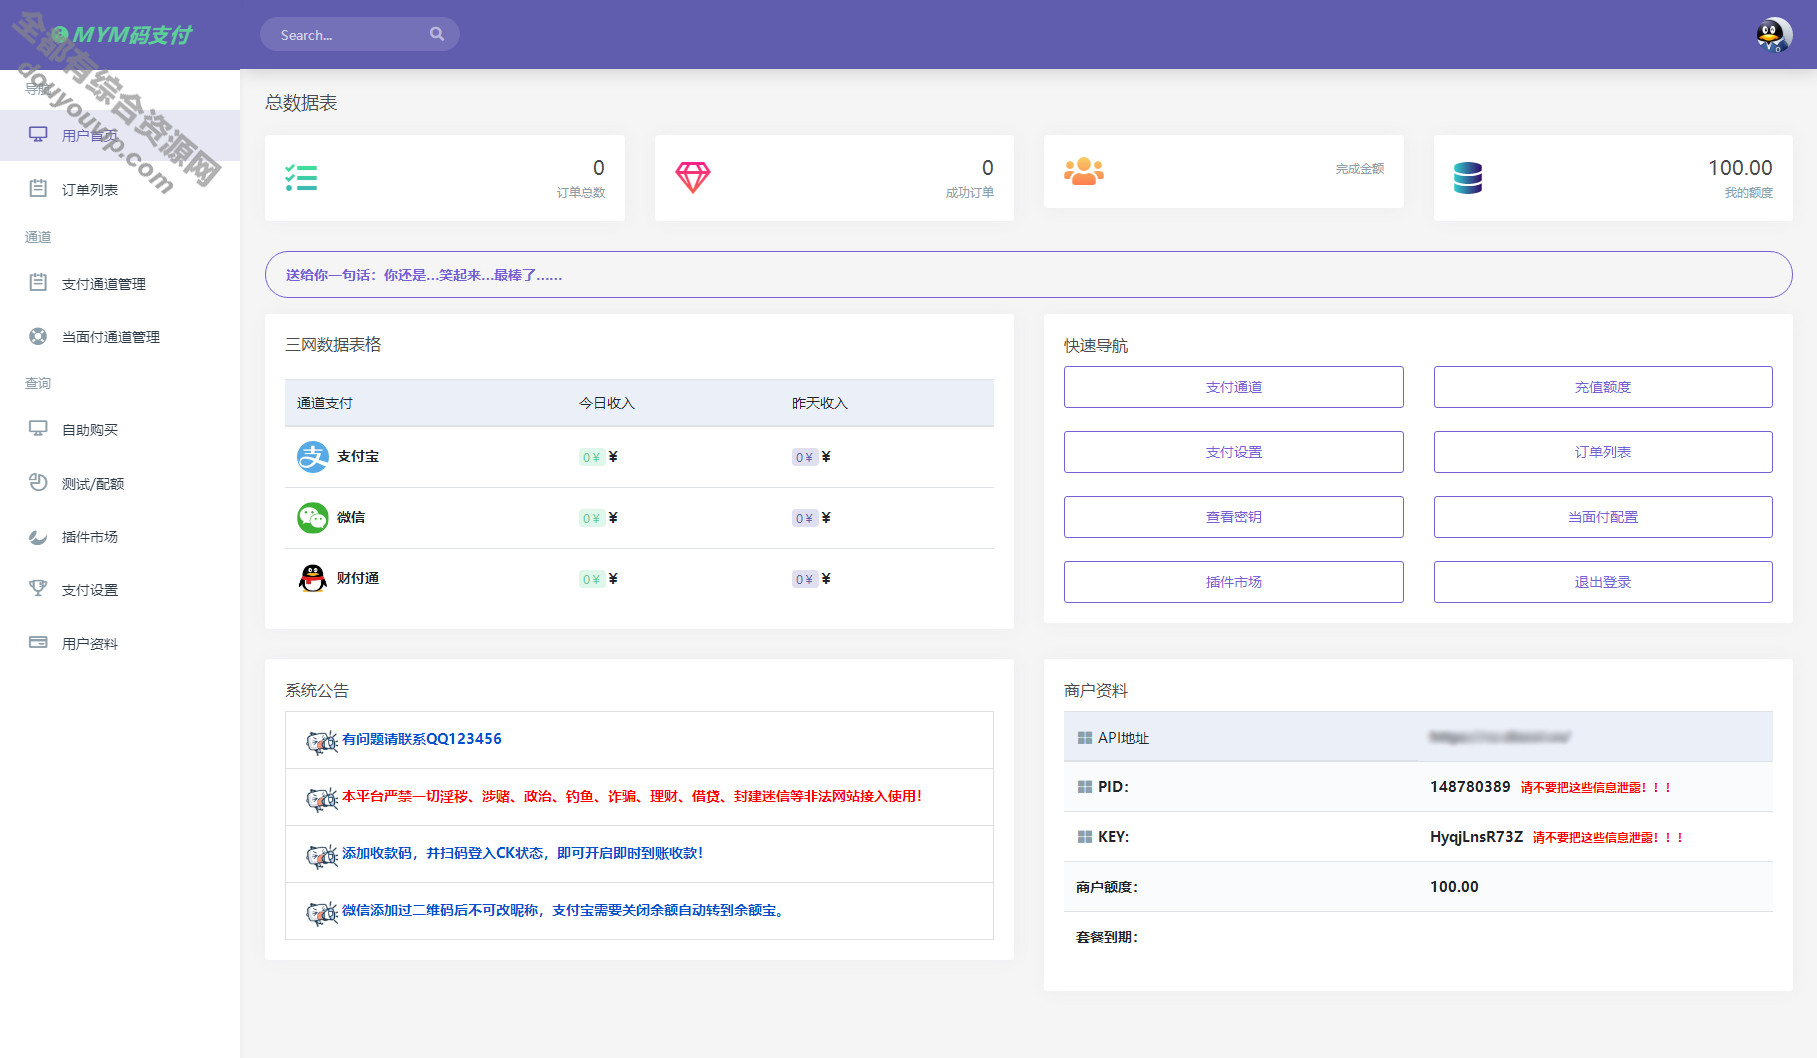Open 支付通道管理 in the sidebar

120,284
